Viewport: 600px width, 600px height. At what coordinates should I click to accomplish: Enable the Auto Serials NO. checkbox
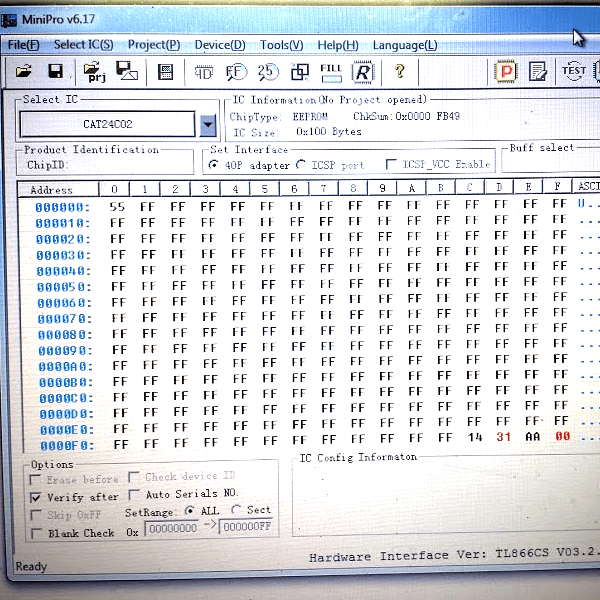click(x=134, y=494)
